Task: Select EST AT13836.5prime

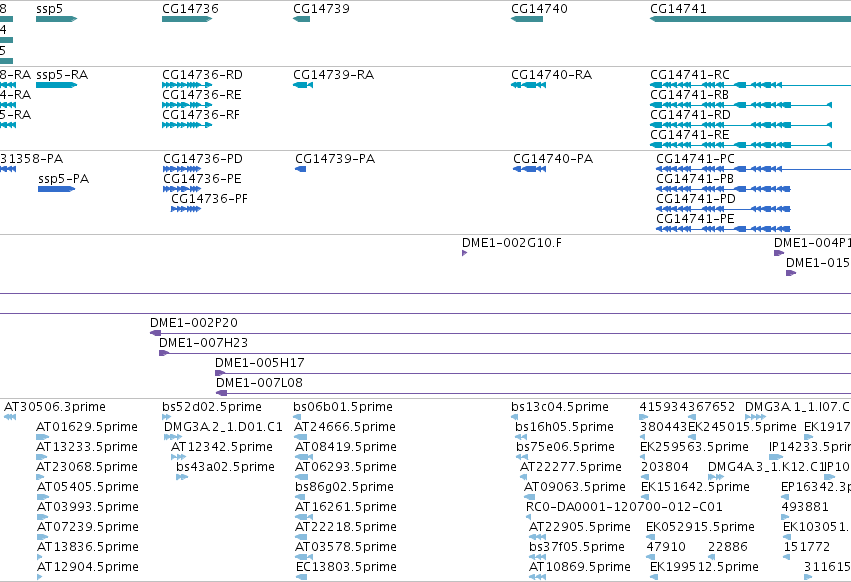Action: pyautogui.click(x=88, y=548)
